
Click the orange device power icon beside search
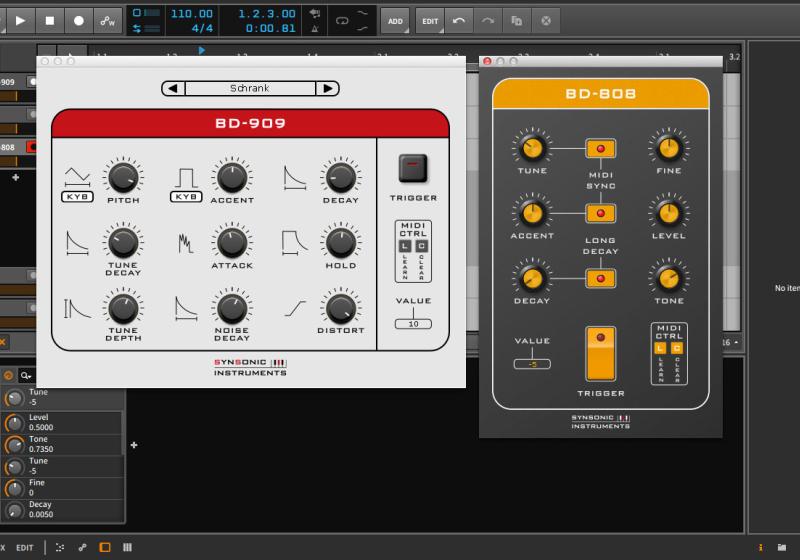(x=8, y=376)
